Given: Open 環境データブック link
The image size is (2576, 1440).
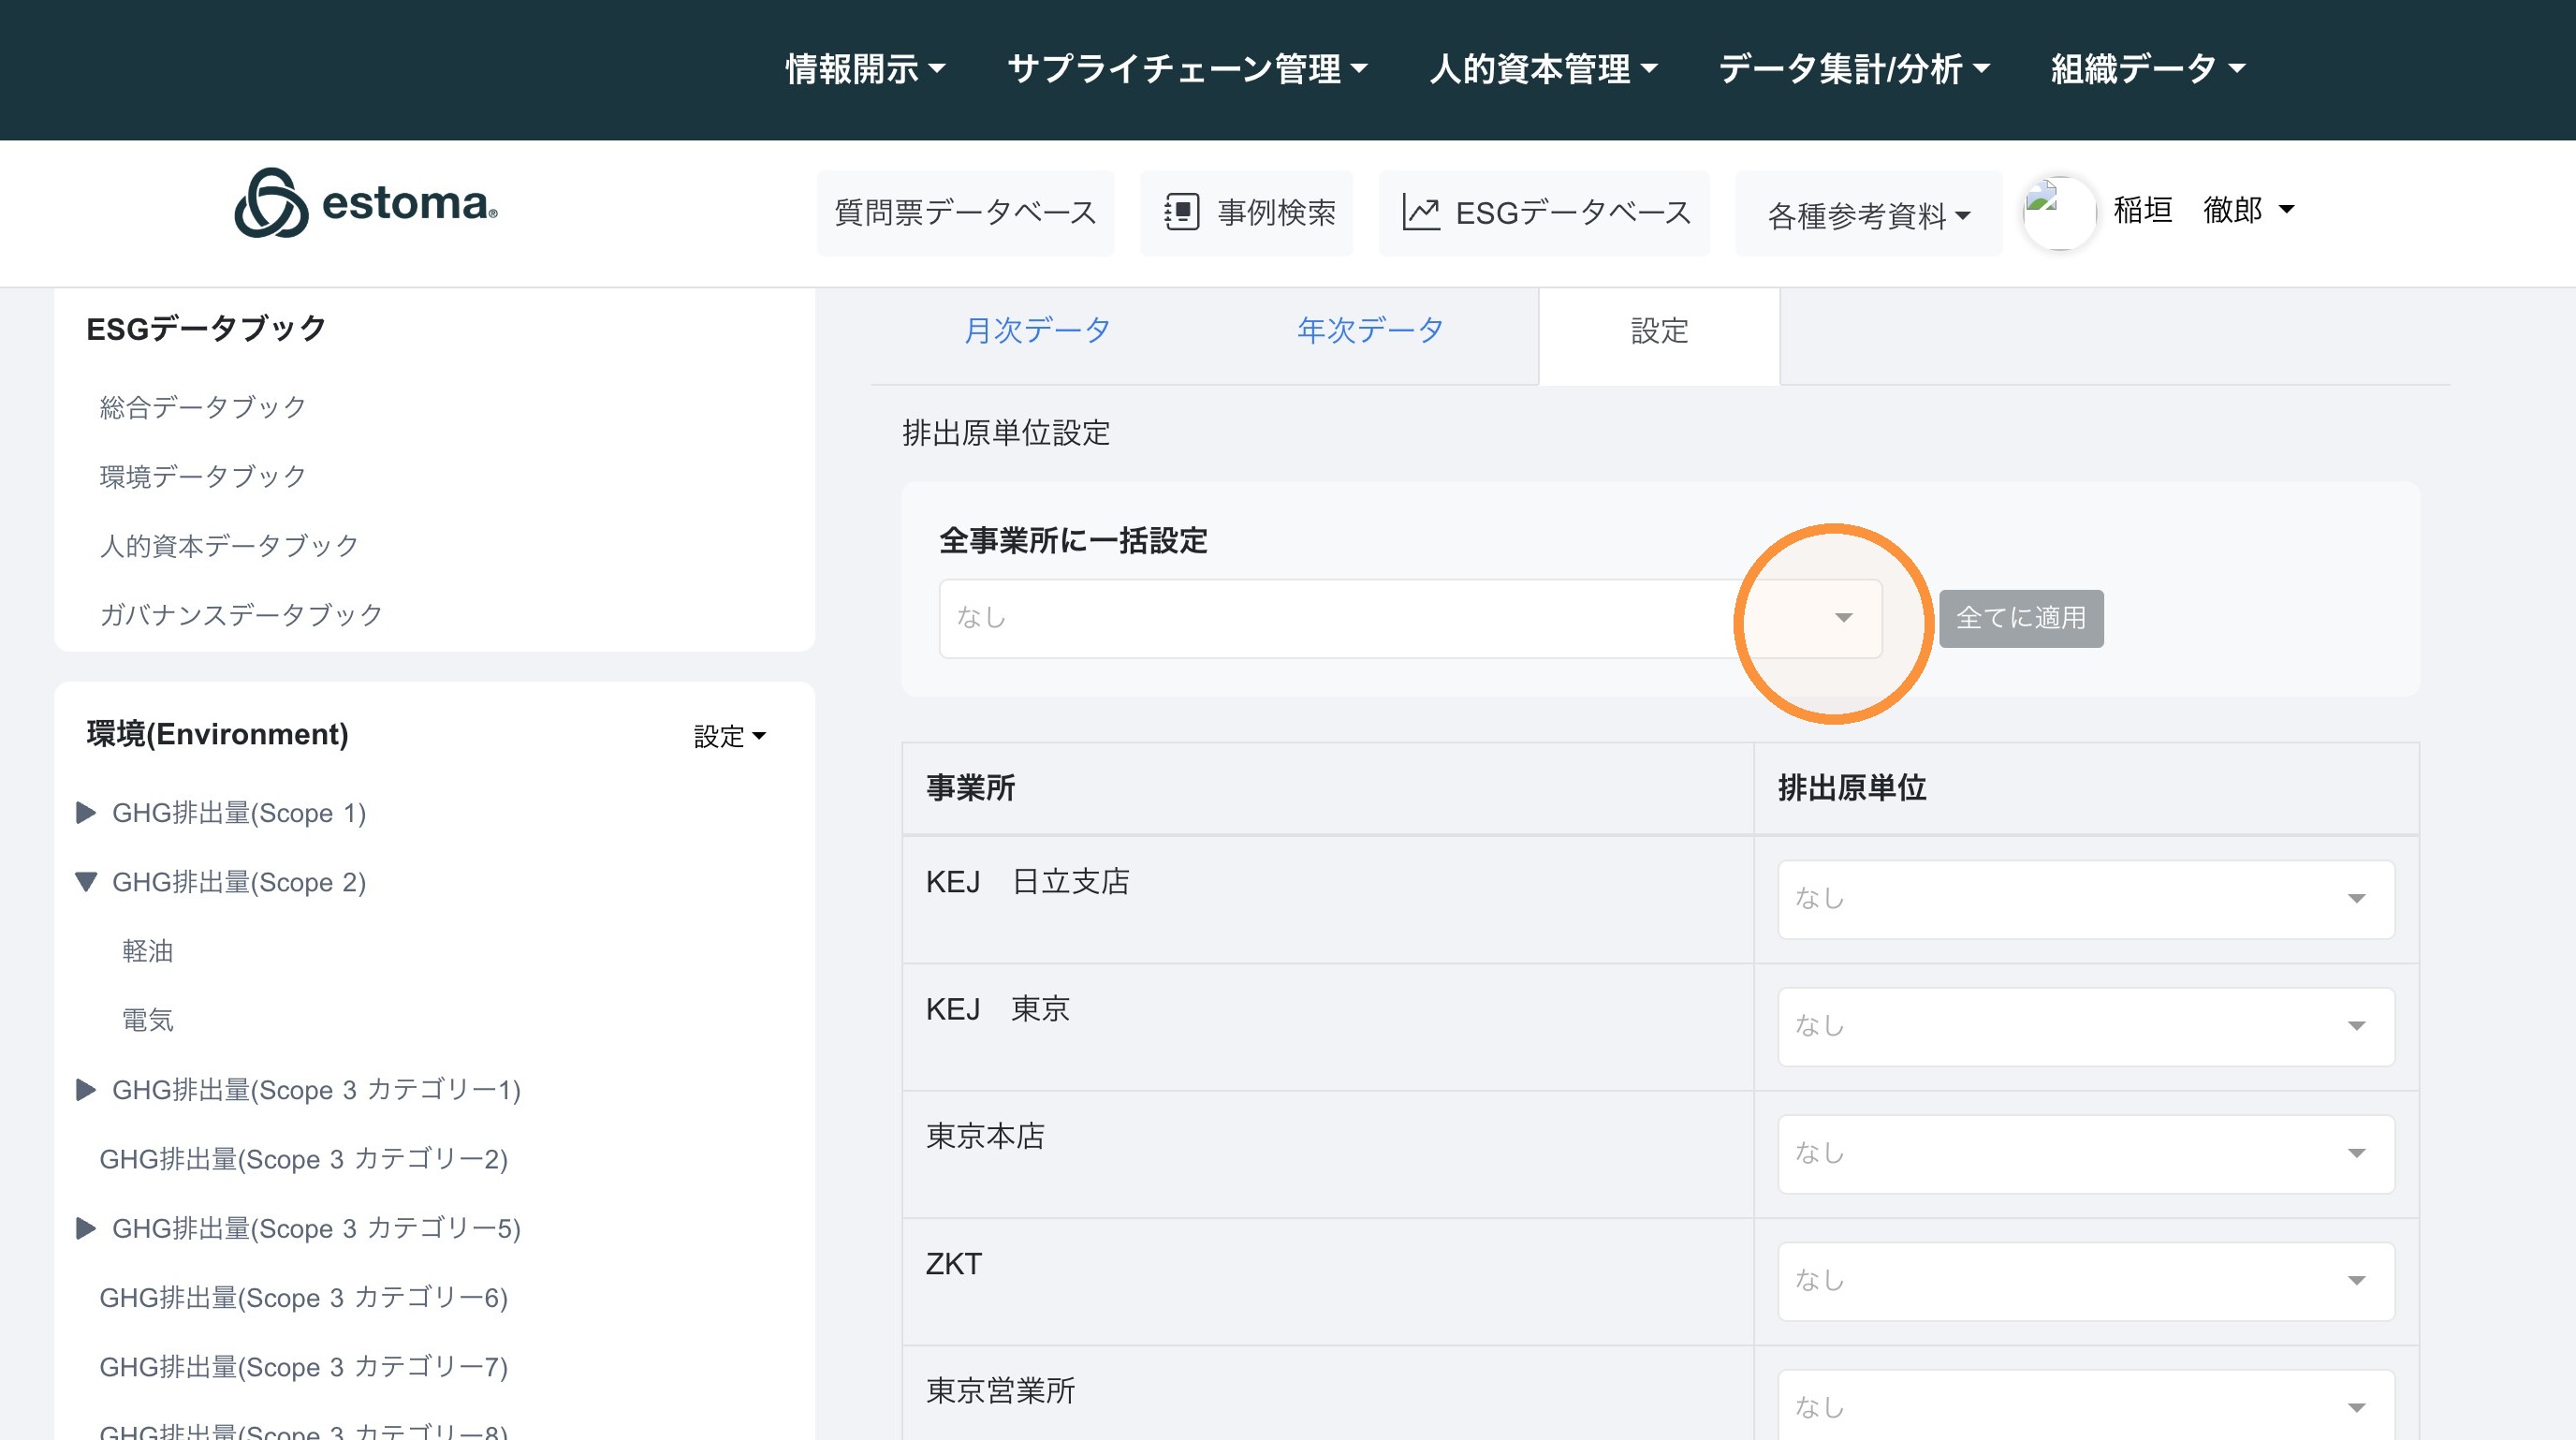Looking at the screenshot, I should coord(203,476).
